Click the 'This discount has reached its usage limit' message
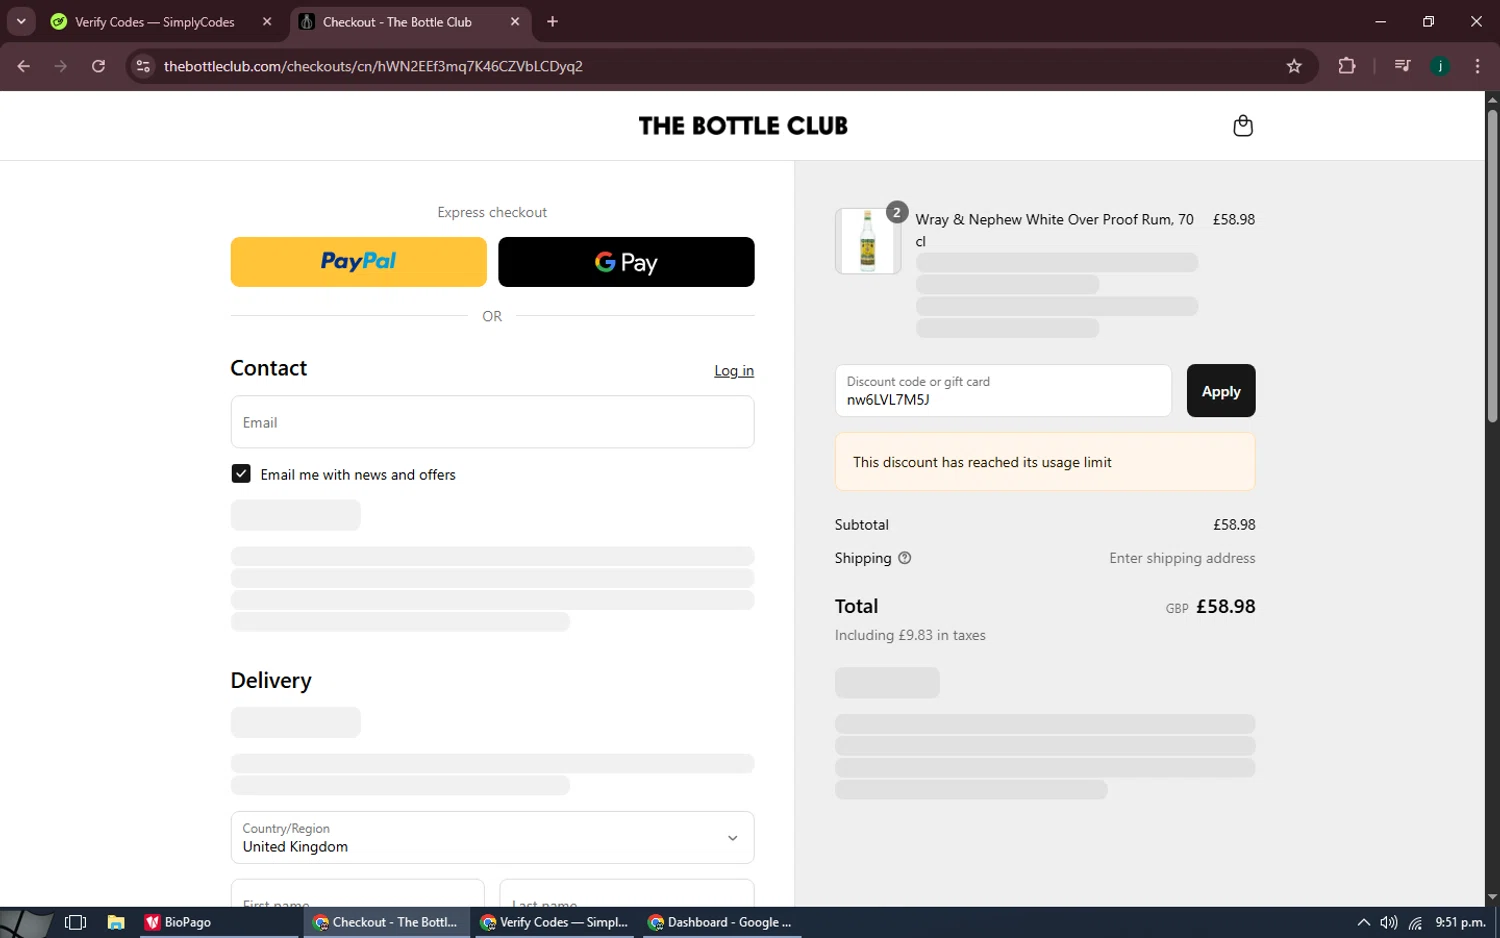The image size is (1500, 938). click(982, 462)
